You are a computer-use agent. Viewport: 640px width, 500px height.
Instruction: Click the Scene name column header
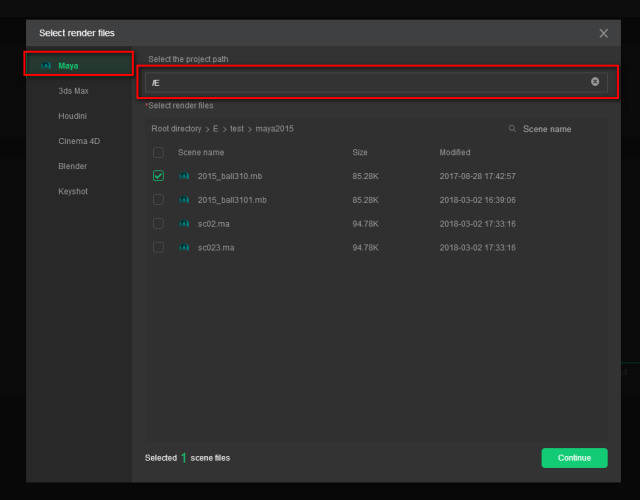click(x=201, y=152)
